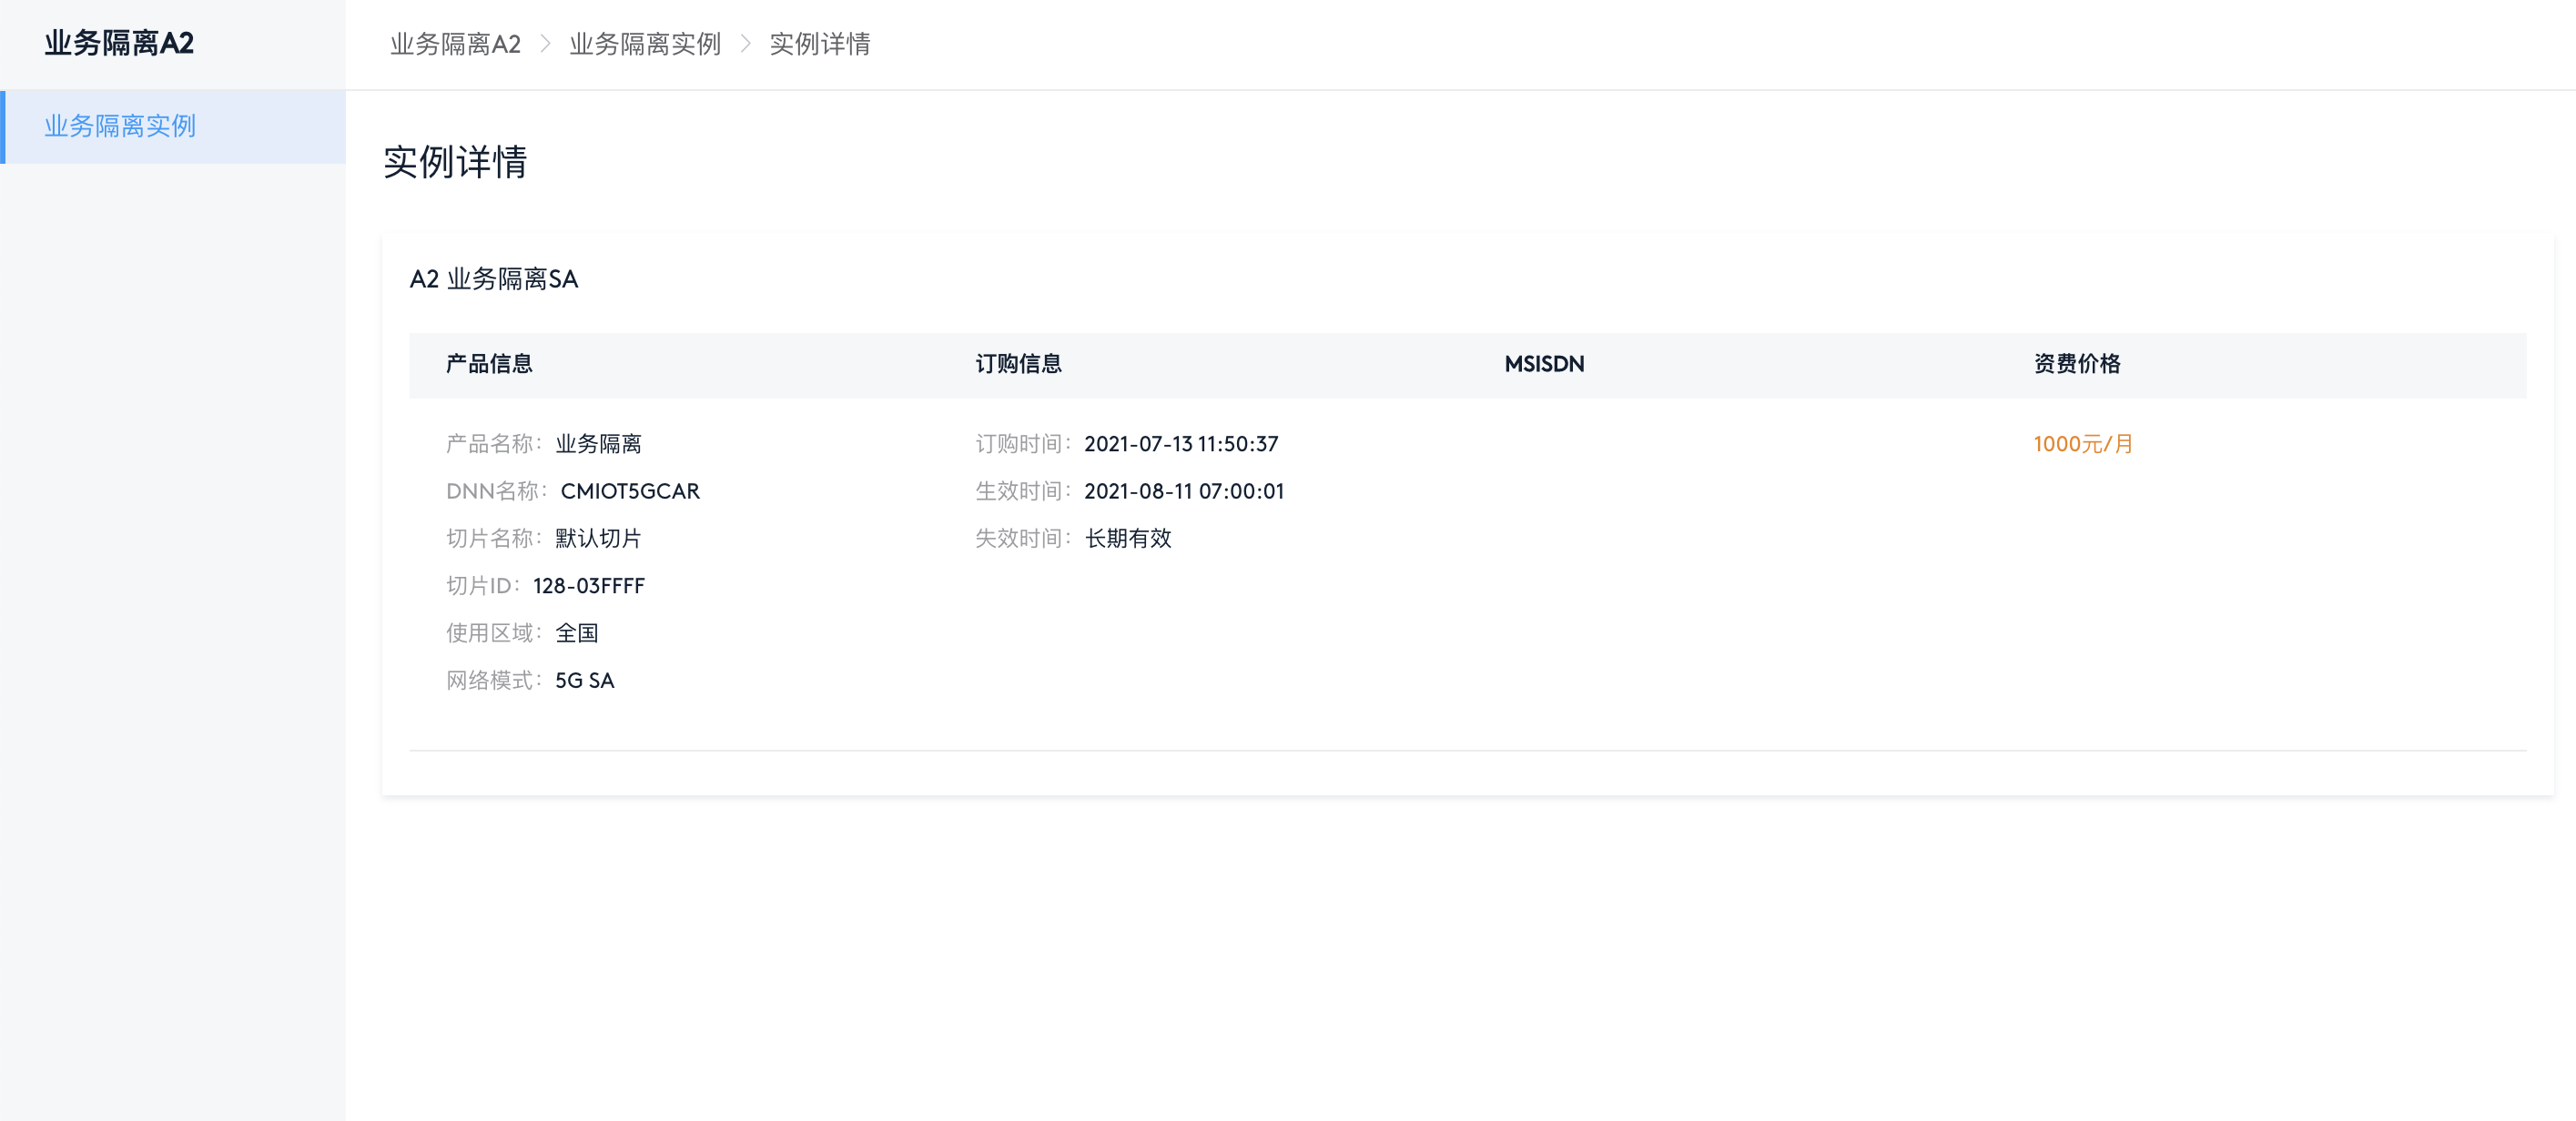Open the 业务隔离实例 sidebar entry
2576x1121 pixels.
point(120,127)
